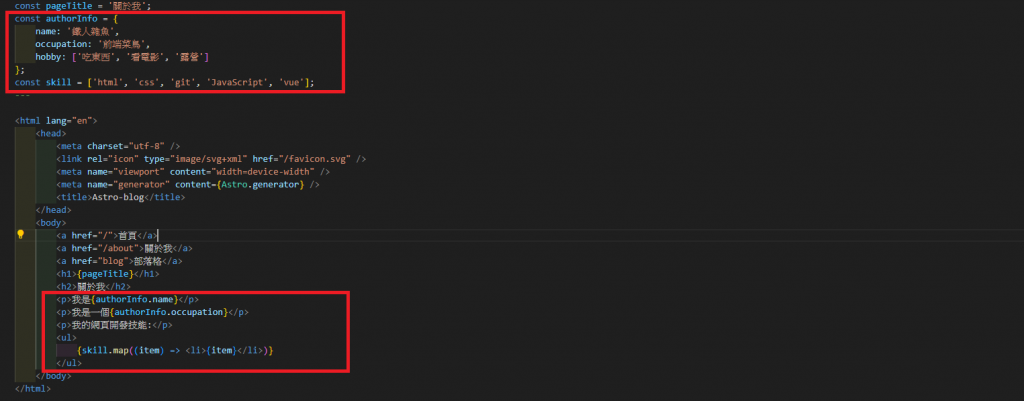Click the opening head tag

51,134
